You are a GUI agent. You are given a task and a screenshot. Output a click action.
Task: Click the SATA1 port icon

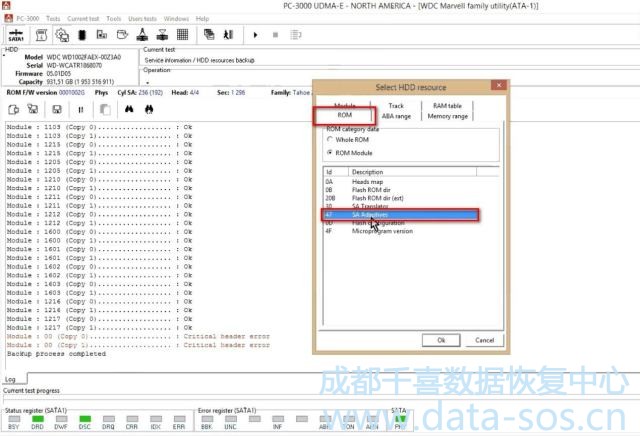tap(16, 35)
